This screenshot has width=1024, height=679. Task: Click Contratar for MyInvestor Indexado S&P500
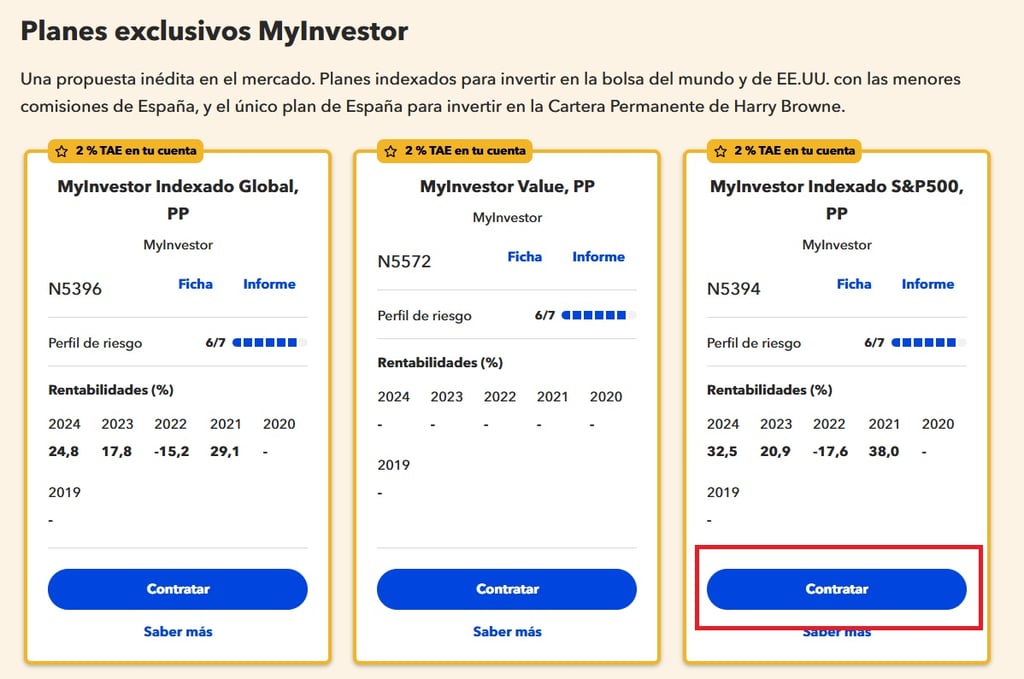pyautogui.click(x=837, y=589)
